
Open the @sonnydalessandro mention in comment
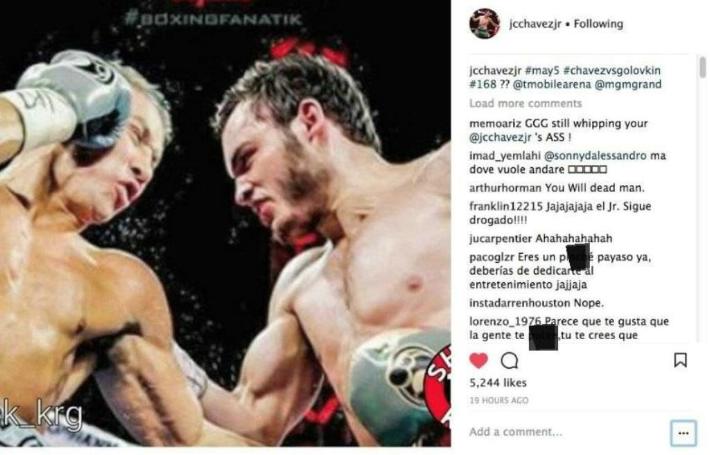(595, 156)
